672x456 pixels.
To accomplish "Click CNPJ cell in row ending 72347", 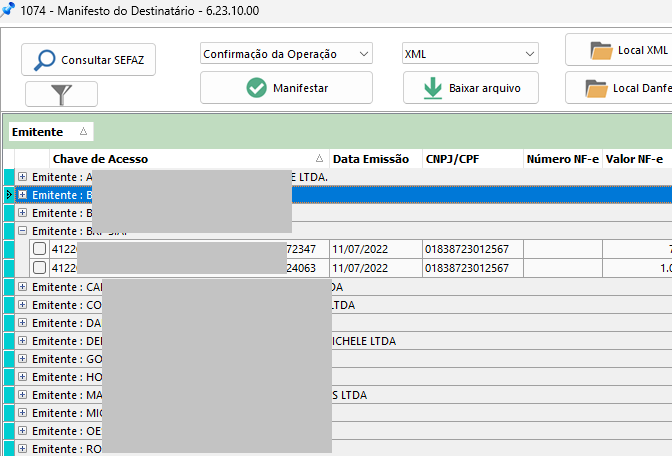I will 473,249.
